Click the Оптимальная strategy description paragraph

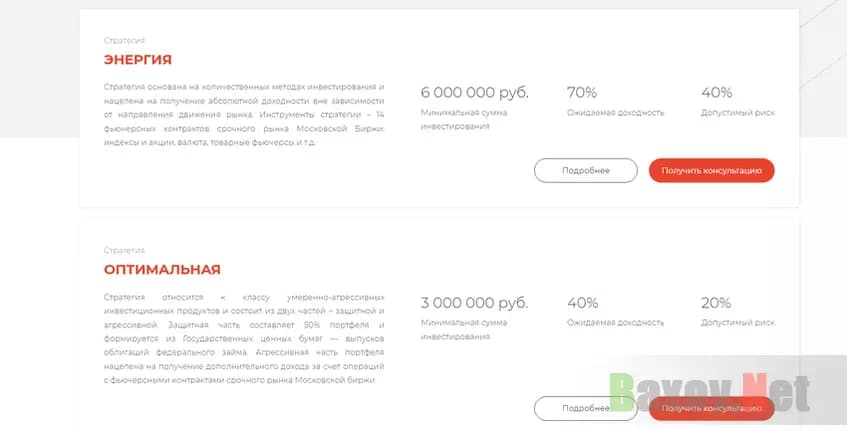click(243, 339)
